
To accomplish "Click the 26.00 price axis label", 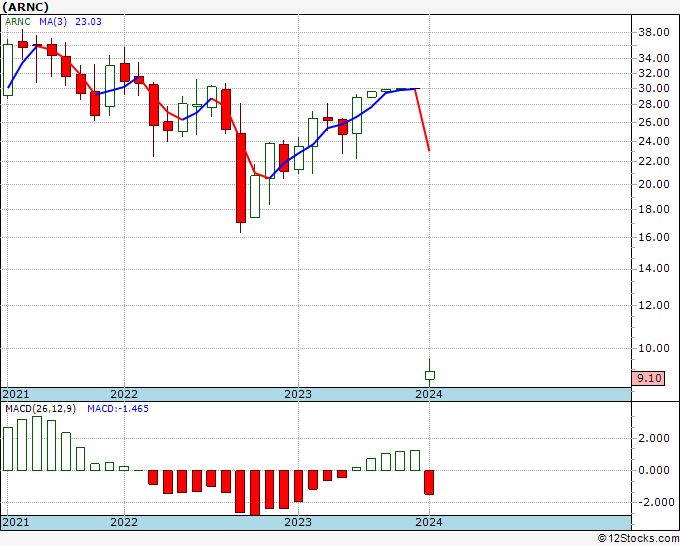I will pyautogui.click(x=654, y=122).
